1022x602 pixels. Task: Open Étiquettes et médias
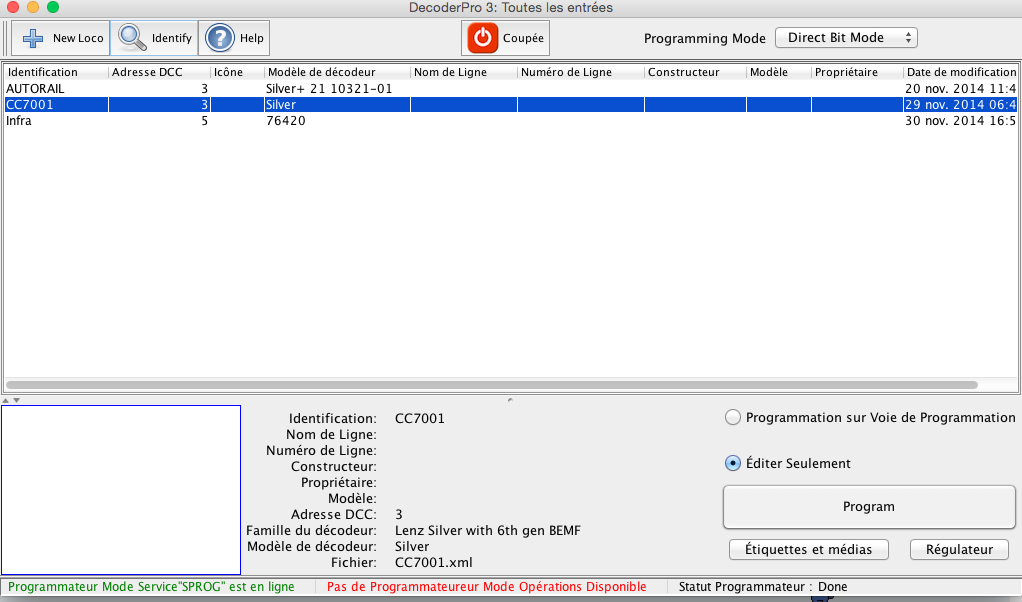coord(808,549)
